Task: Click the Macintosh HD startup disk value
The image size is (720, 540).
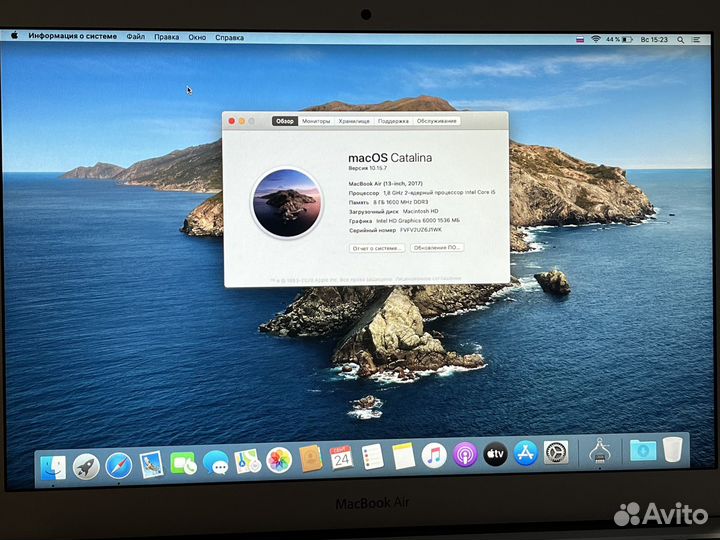Action: coord(421,212)
